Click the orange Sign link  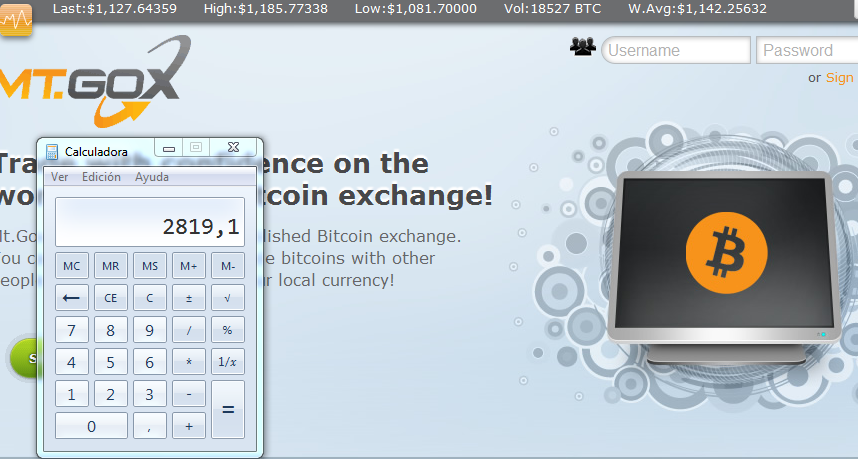(840, 78)
